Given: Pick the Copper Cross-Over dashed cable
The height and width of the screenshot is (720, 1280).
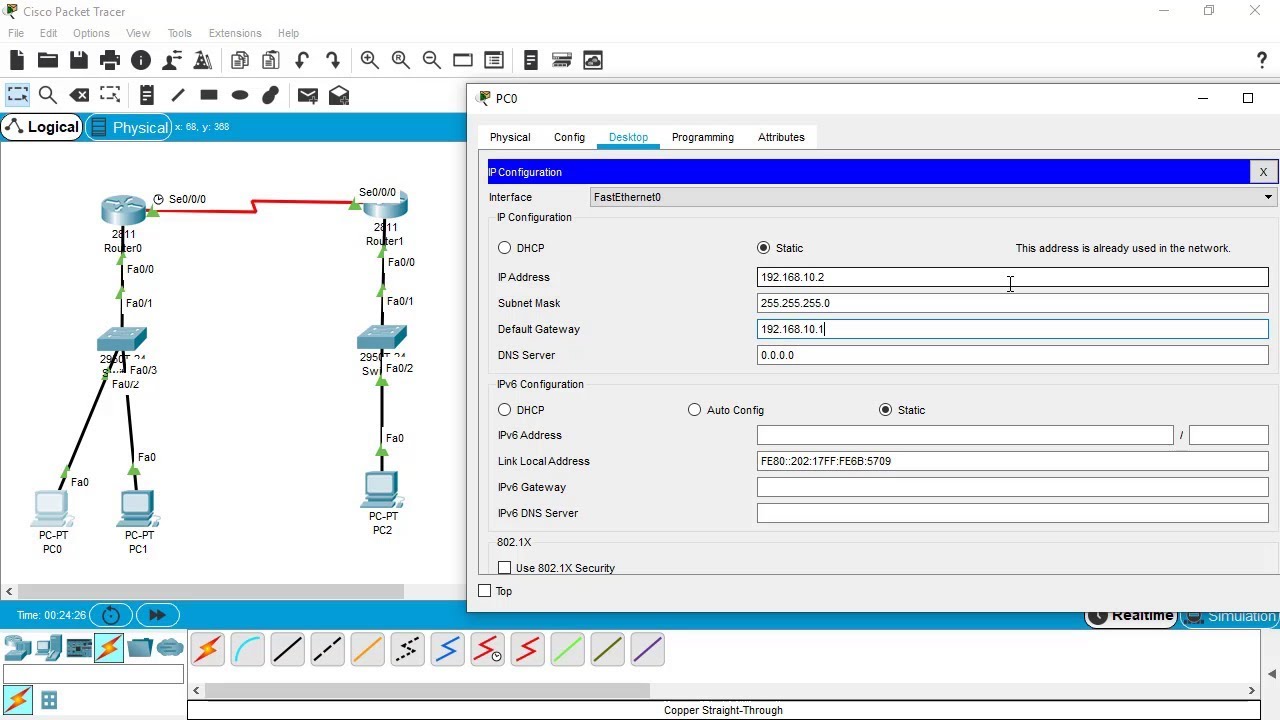Looking at the screenshot, I should point(327,650).
